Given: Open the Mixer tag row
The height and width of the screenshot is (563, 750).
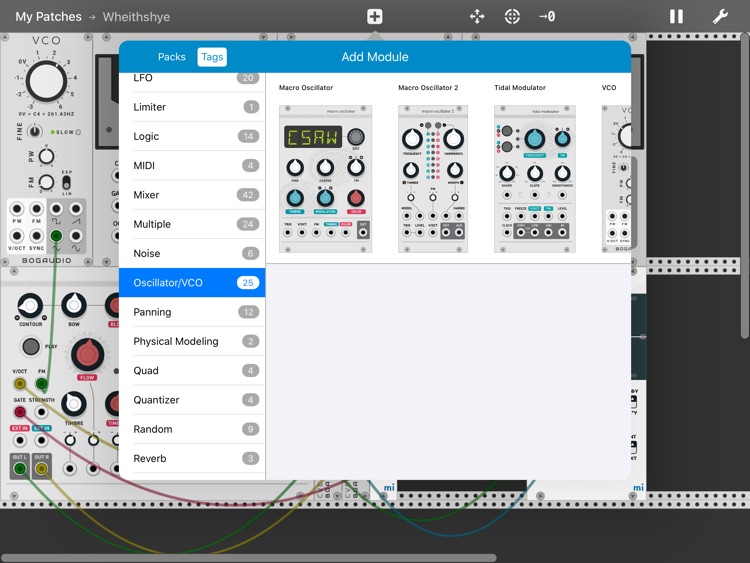Looking at the screenshot, I should click(192, 195).
